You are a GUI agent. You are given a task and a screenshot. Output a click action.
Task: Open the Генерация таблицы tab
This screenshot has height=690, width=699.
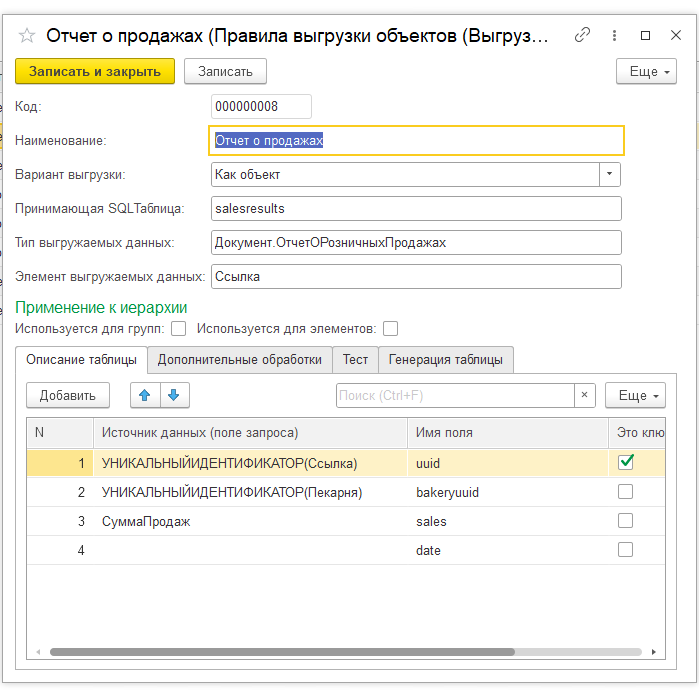(446, 360)
